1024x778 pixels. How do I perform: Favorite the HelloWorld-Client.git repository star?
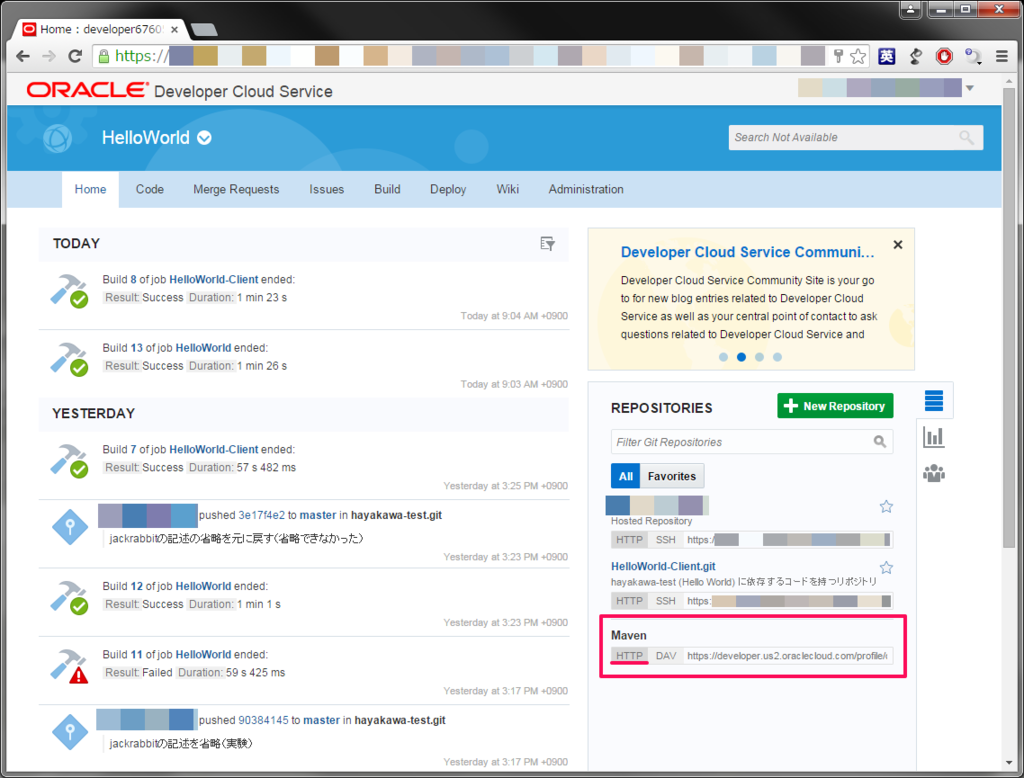click(886, 567)
